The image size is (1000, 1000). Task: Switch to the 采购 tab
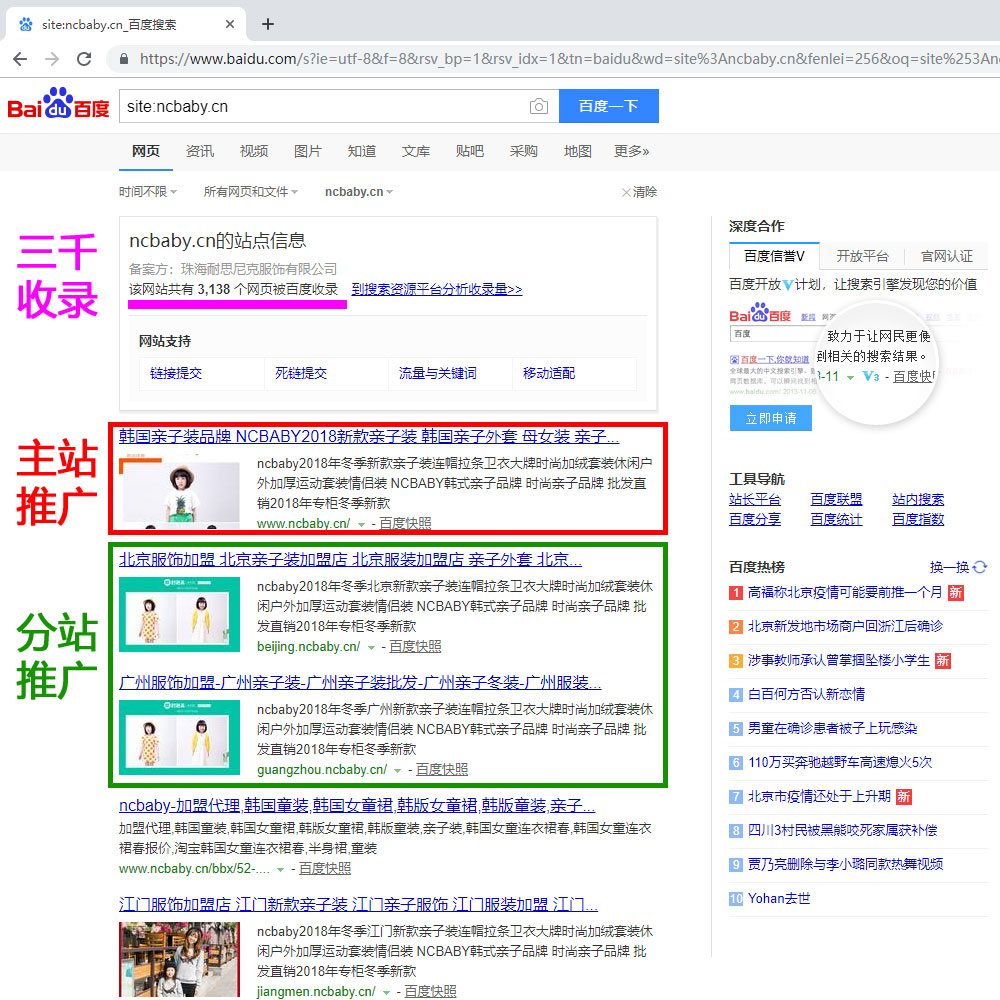[524, 151]
